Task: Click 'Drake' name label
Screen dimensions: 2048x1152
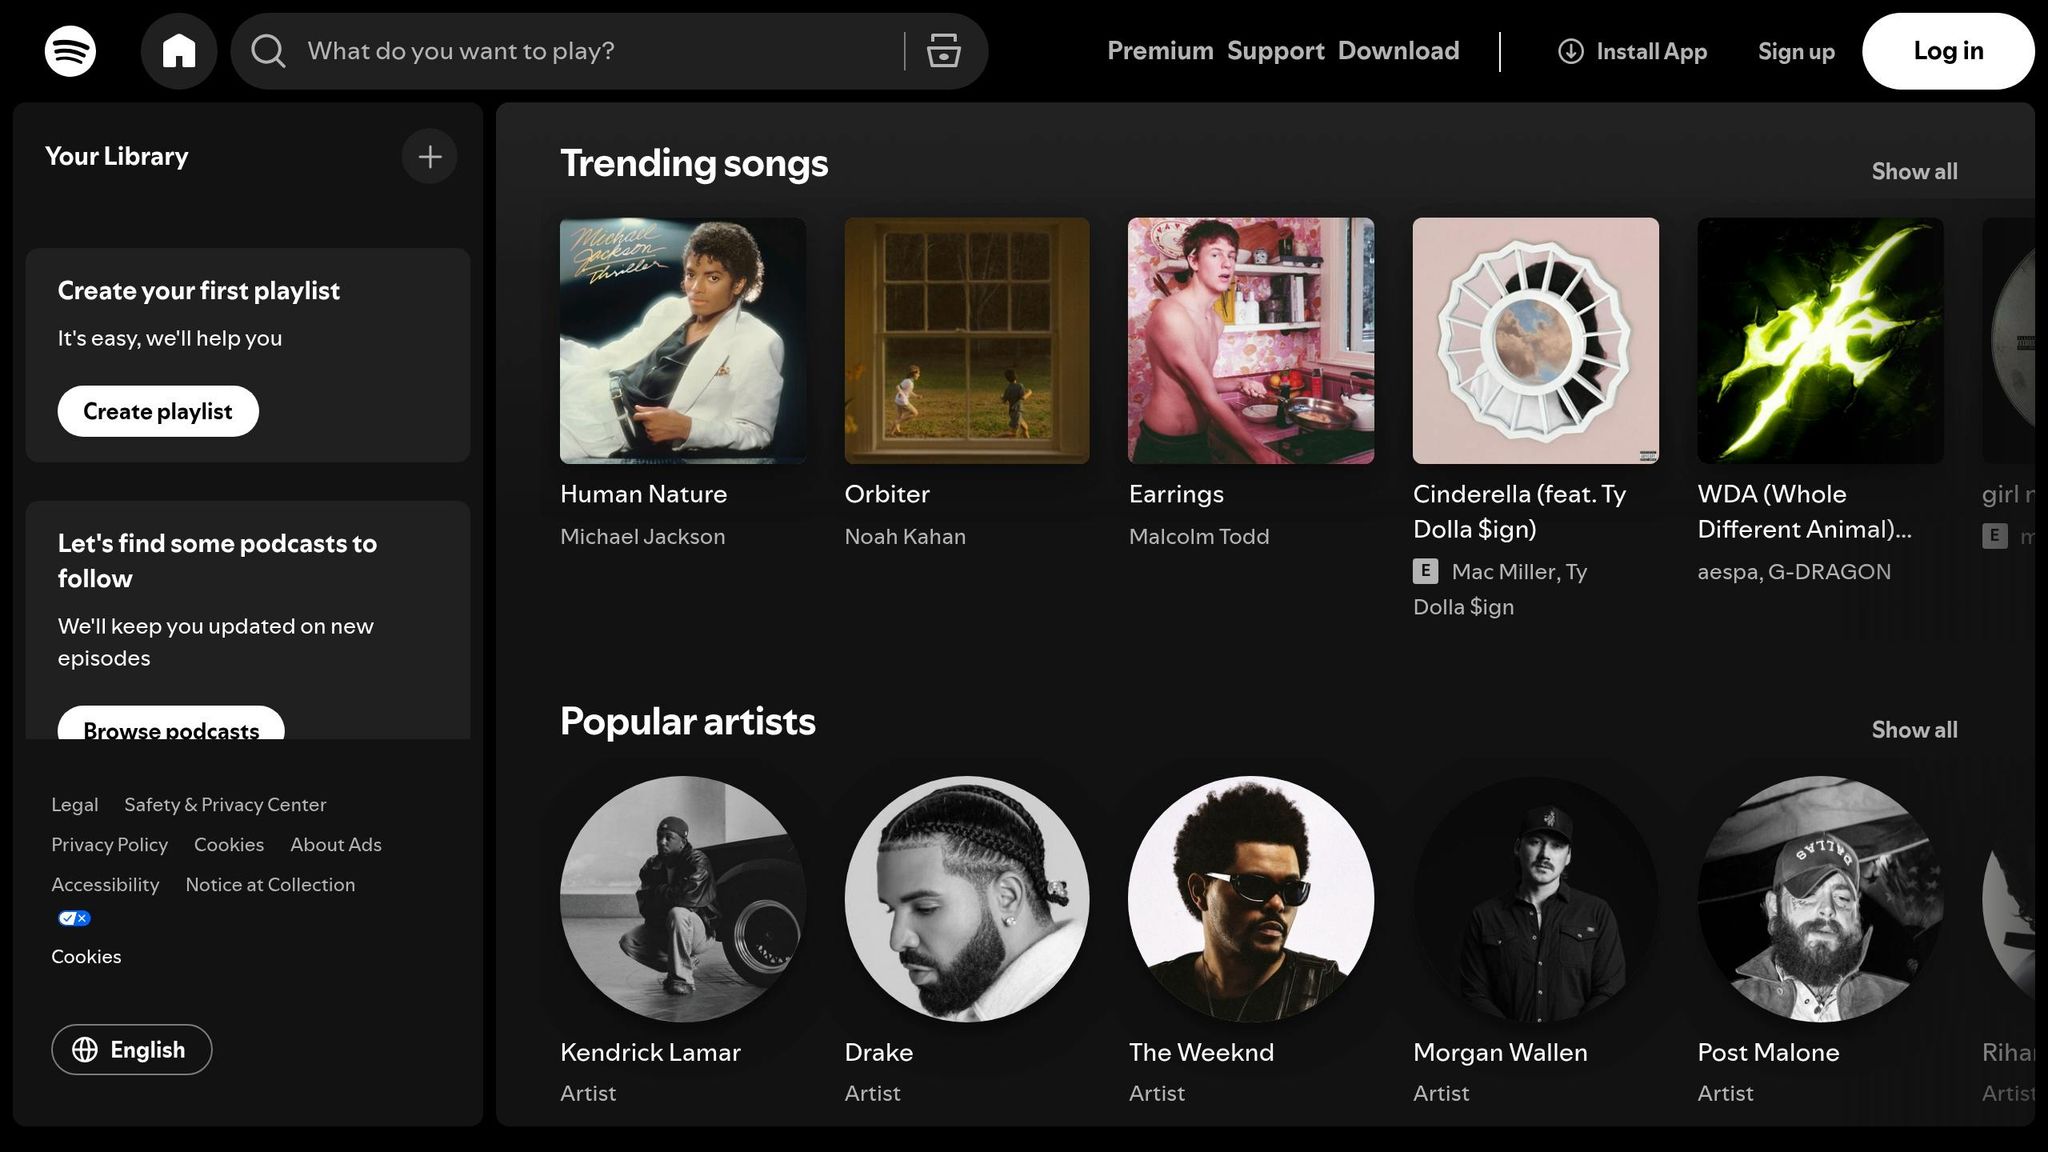Action: (878, 1053)
